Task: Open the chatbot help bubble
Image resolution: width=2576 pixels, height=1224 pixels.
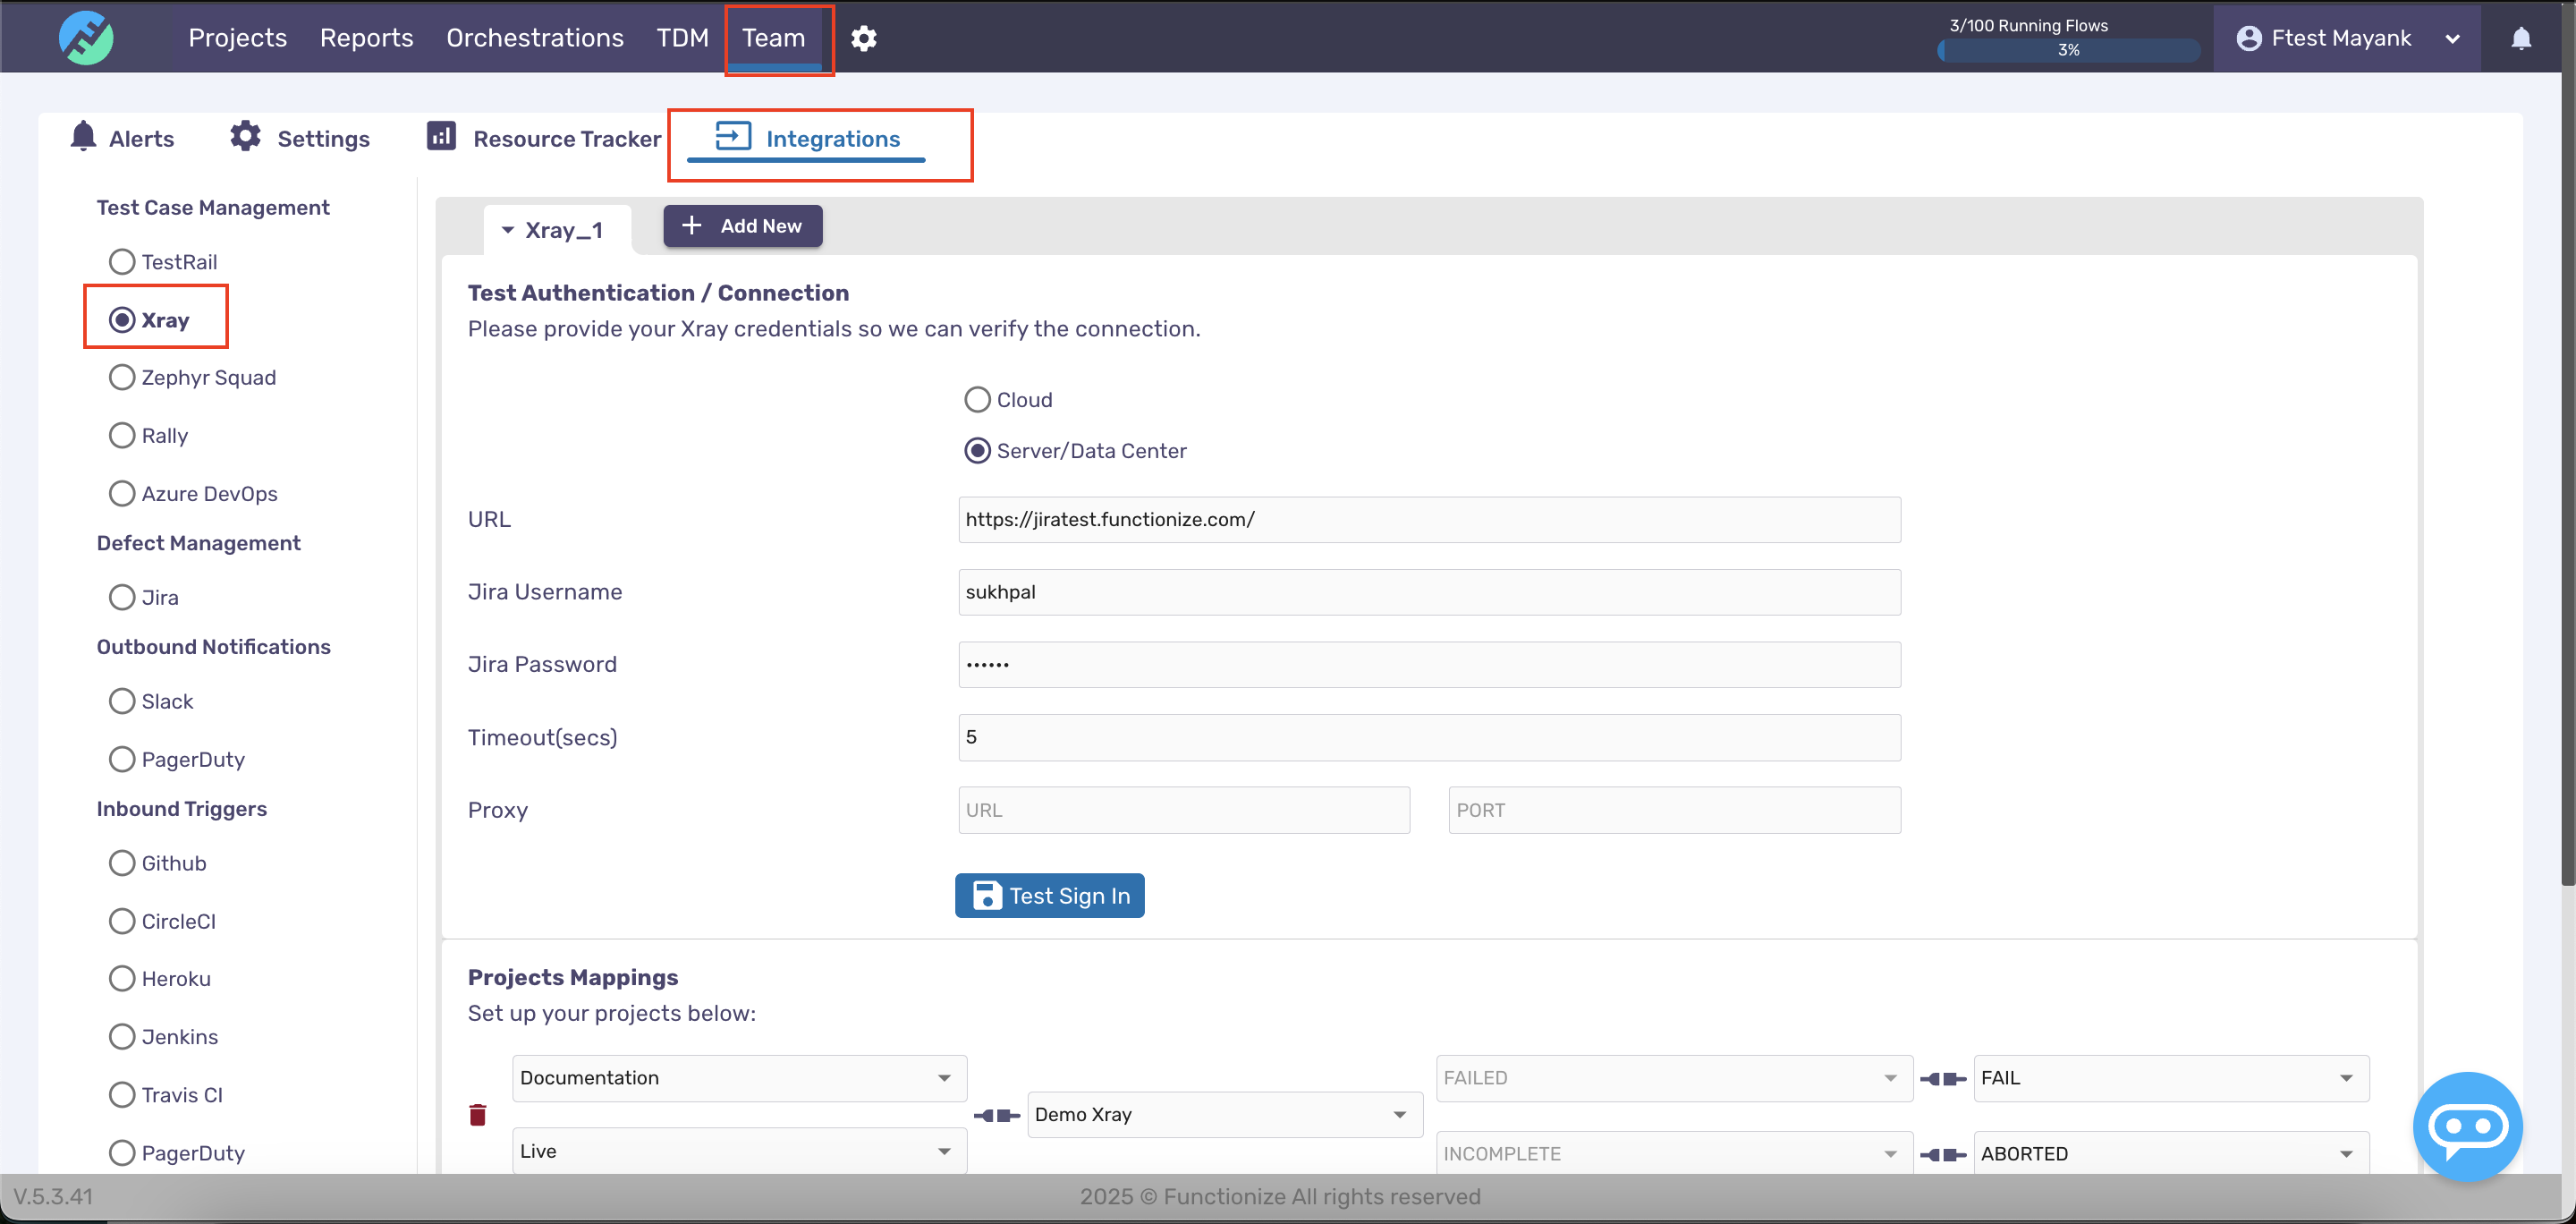Action: pos(2467,1126)
